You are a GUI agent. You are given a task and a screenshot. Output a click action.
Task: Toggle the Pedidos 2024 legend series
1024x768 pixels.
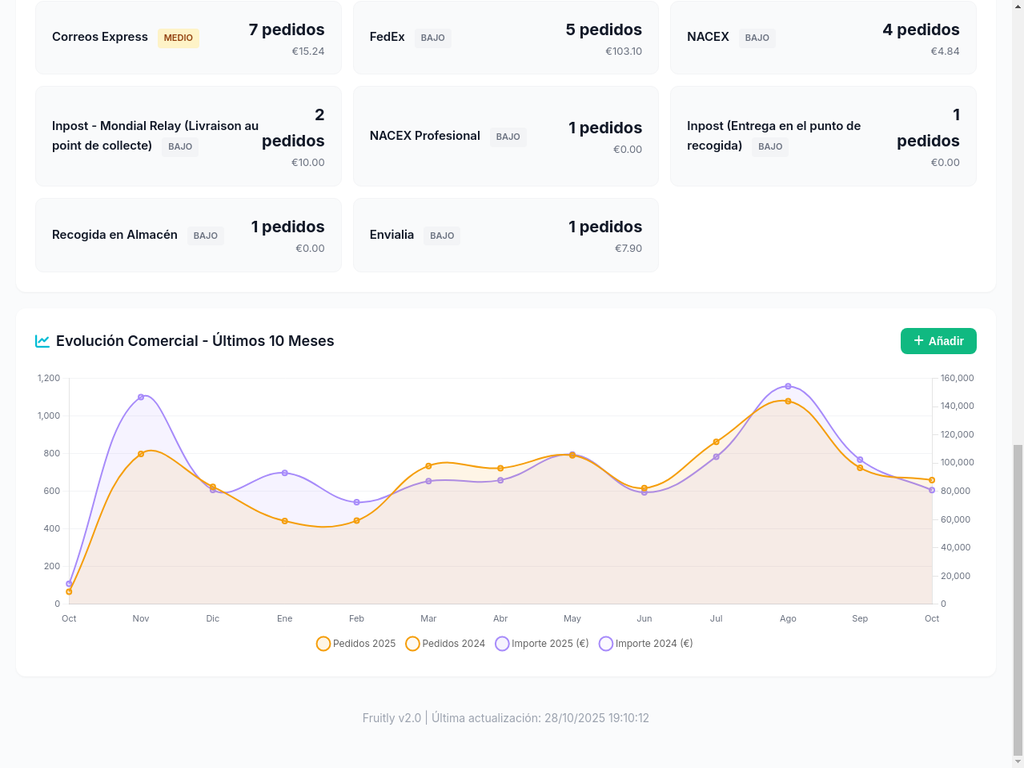(445, 644)
